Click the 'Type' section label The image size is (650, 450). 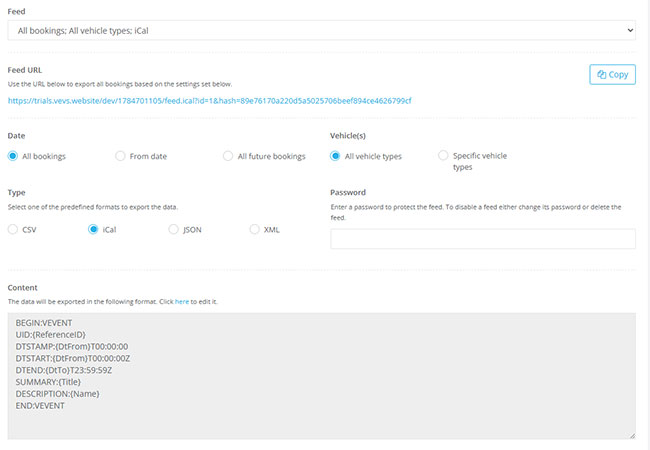[x=17, y=193]
